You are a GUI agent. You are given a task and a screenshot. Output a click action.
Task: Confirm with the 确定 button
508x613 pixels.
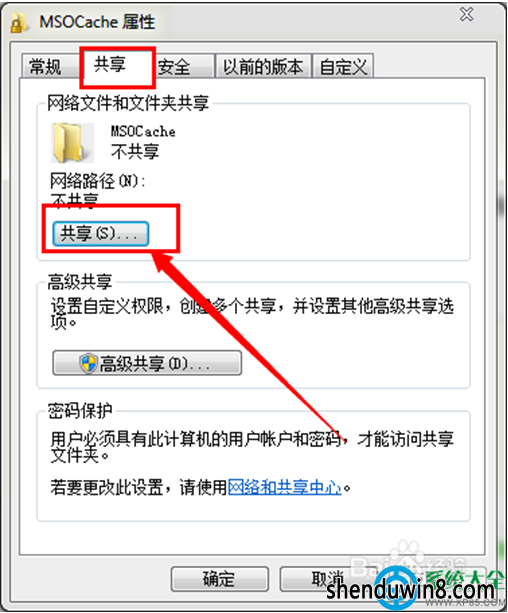[219, 579]
